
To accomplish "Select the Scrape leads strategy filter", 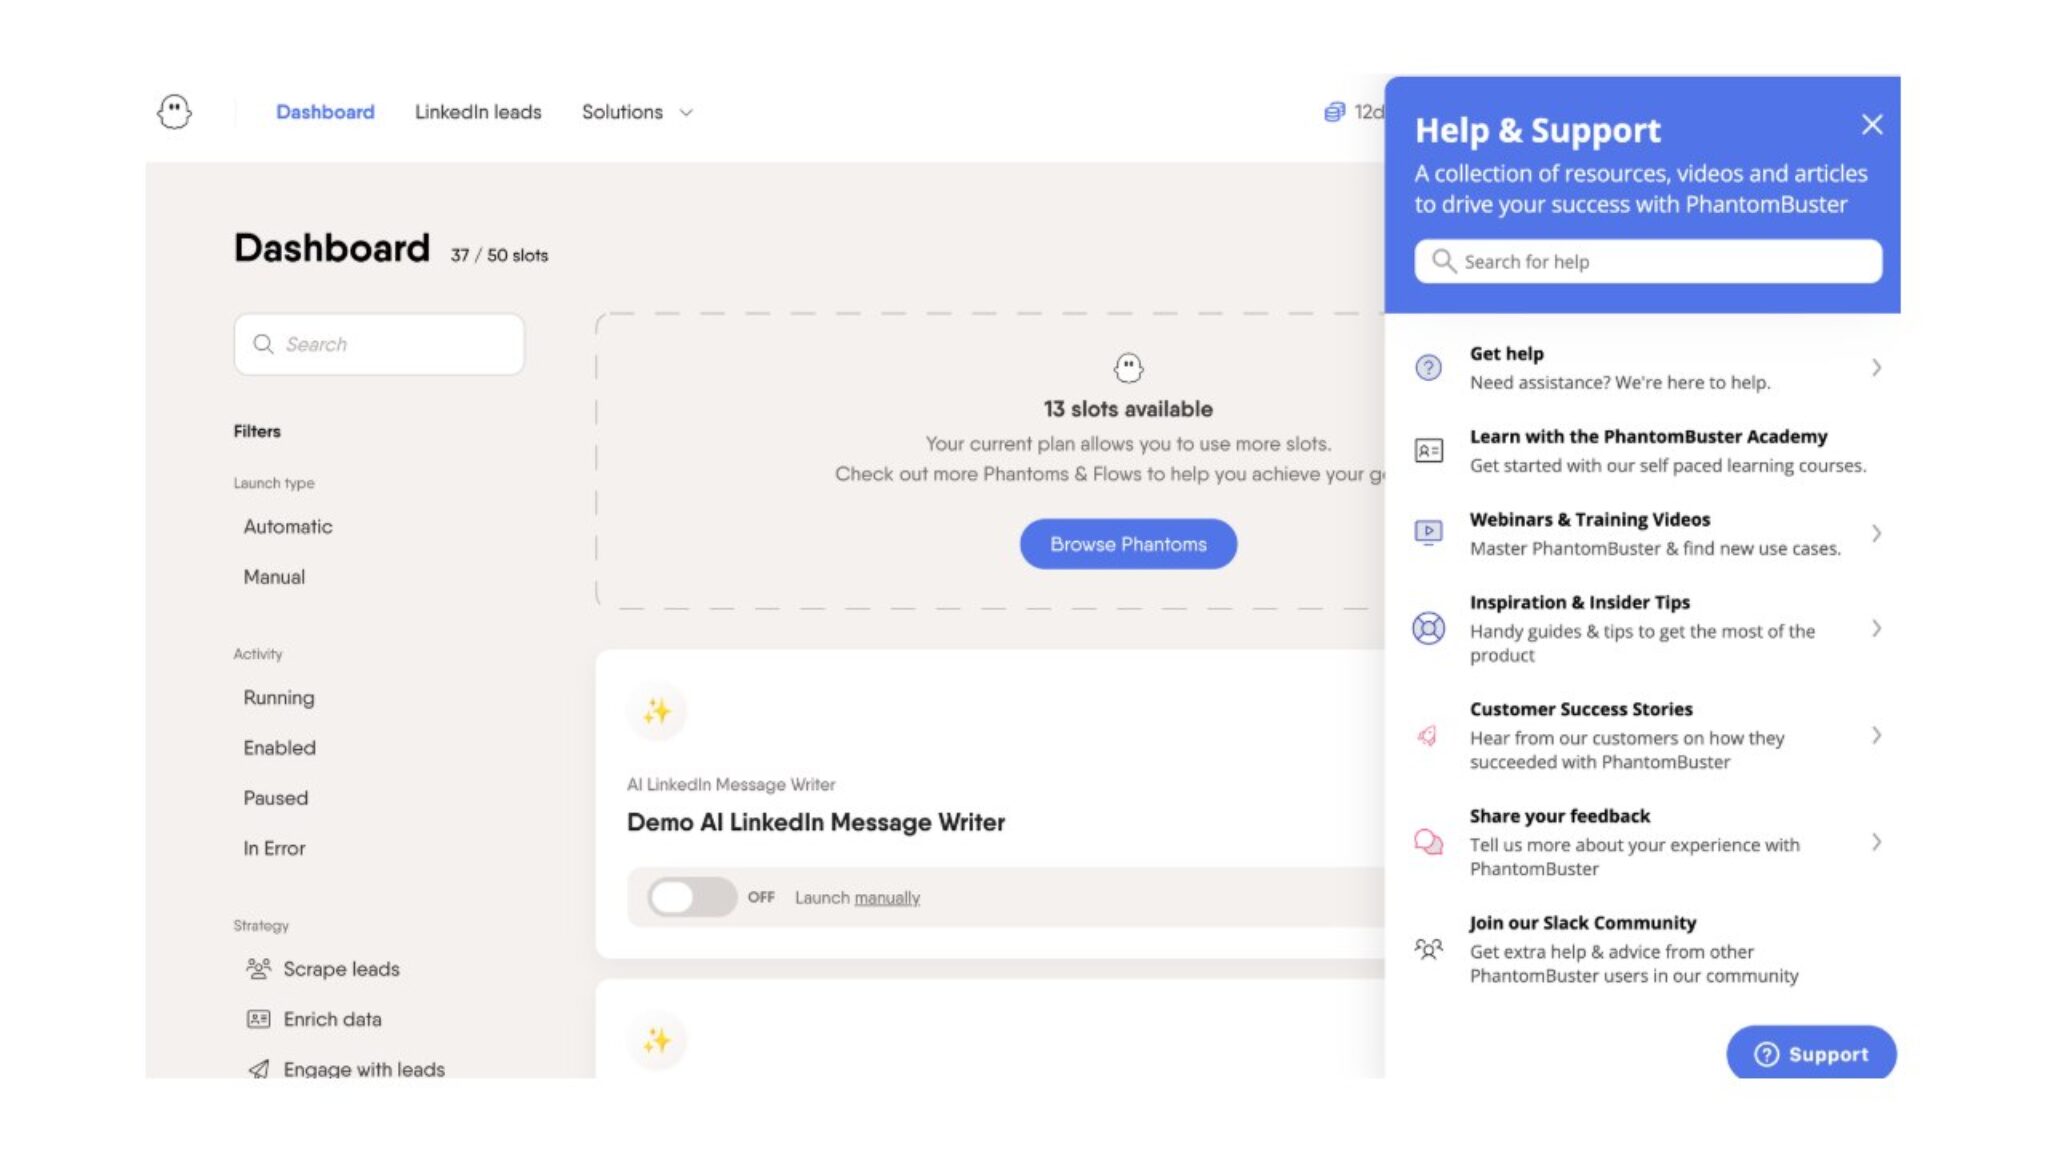I will coord(322,969).
